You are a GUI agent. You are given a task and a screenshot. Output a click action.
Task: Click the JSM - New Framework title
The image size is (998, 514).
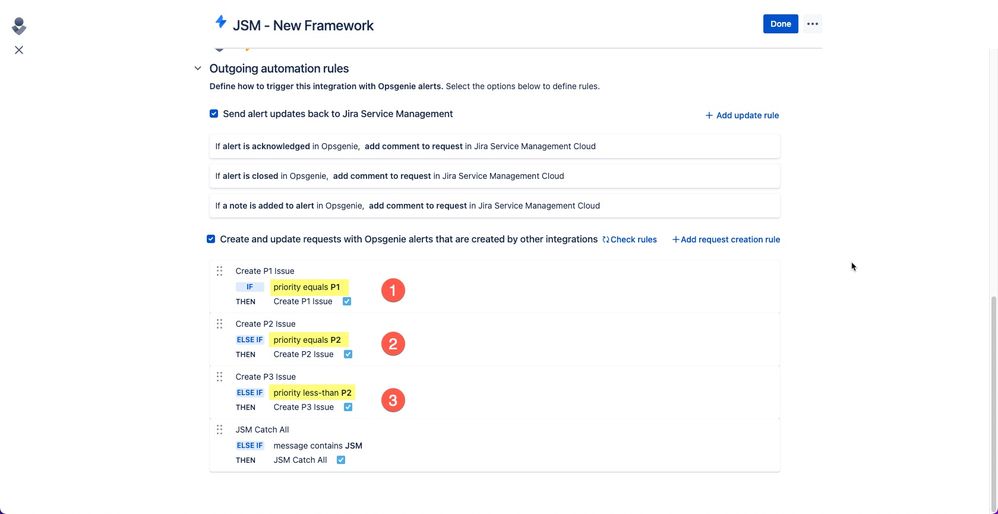tap(303, 25)
